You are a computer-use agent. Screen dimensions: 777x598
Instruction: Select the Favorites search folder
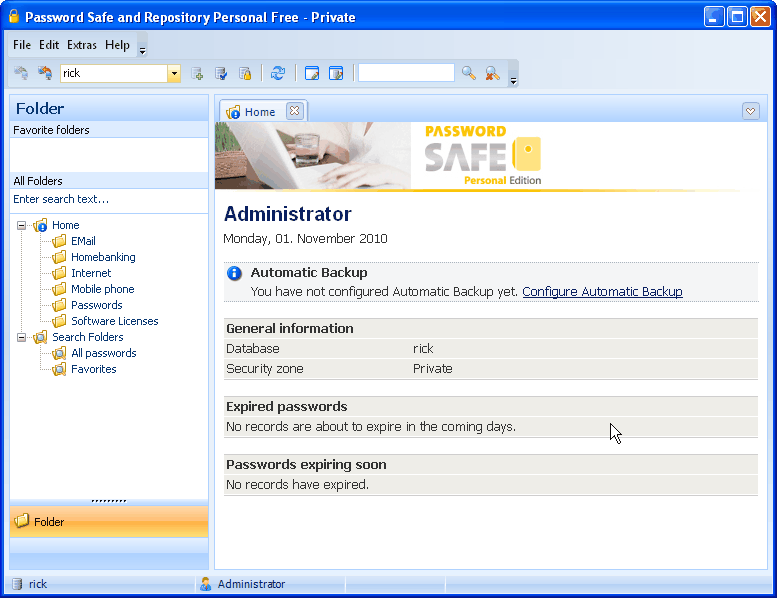[94, 369]
